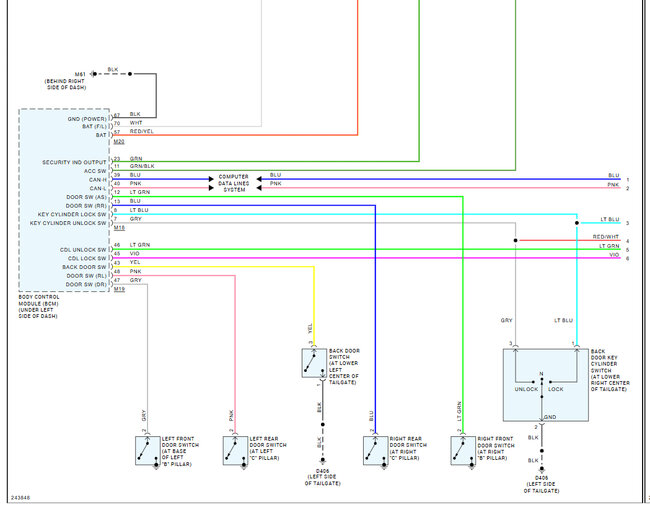The width and height of the screenshot is (650, 510).
Task: Click the left front door switch symbol
Action: 148,450
